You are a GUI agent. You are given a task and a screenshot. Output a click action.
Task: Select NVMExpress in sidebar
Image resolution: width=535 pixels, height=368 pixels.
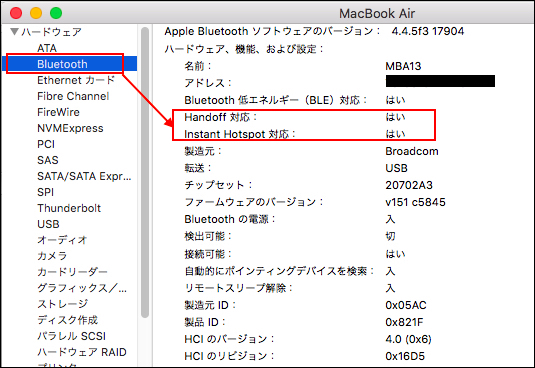(70, 128)
